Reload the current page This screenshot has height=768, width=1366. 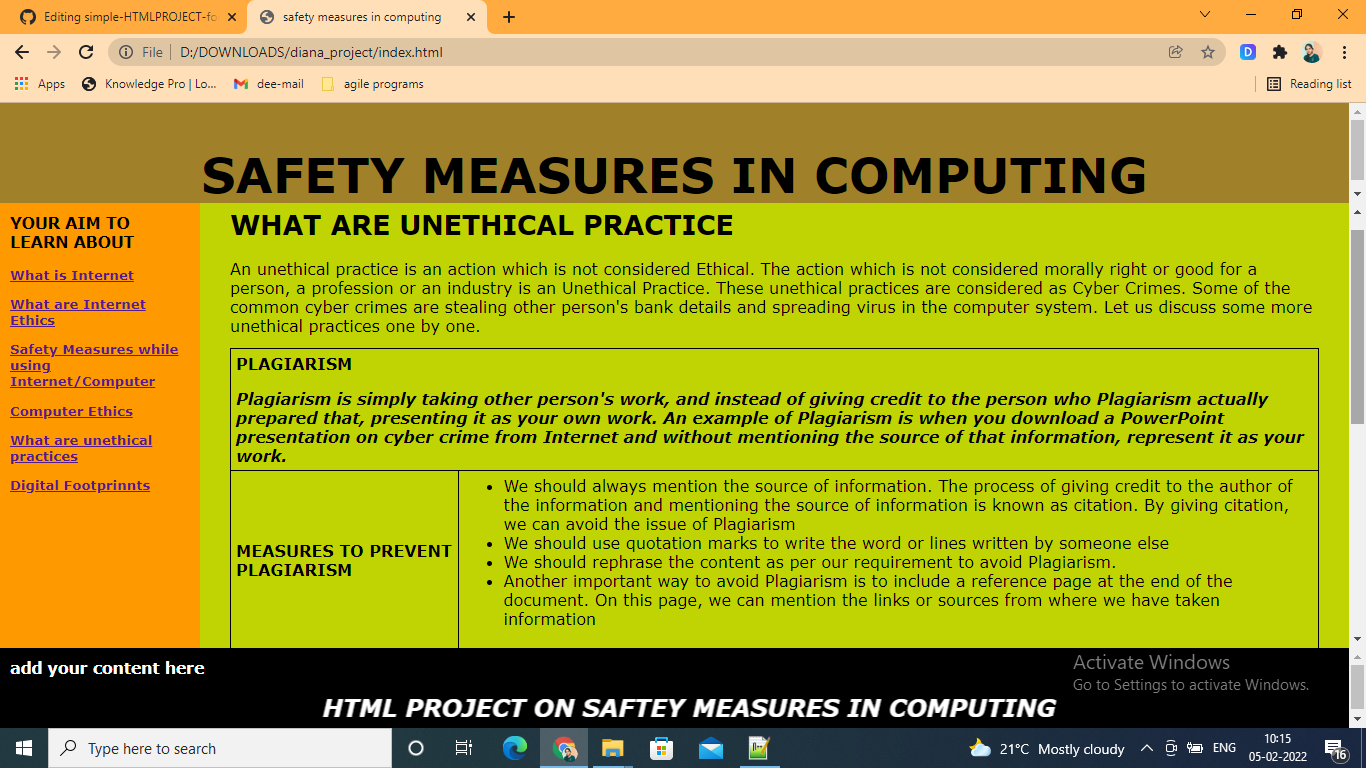(85, 51)
